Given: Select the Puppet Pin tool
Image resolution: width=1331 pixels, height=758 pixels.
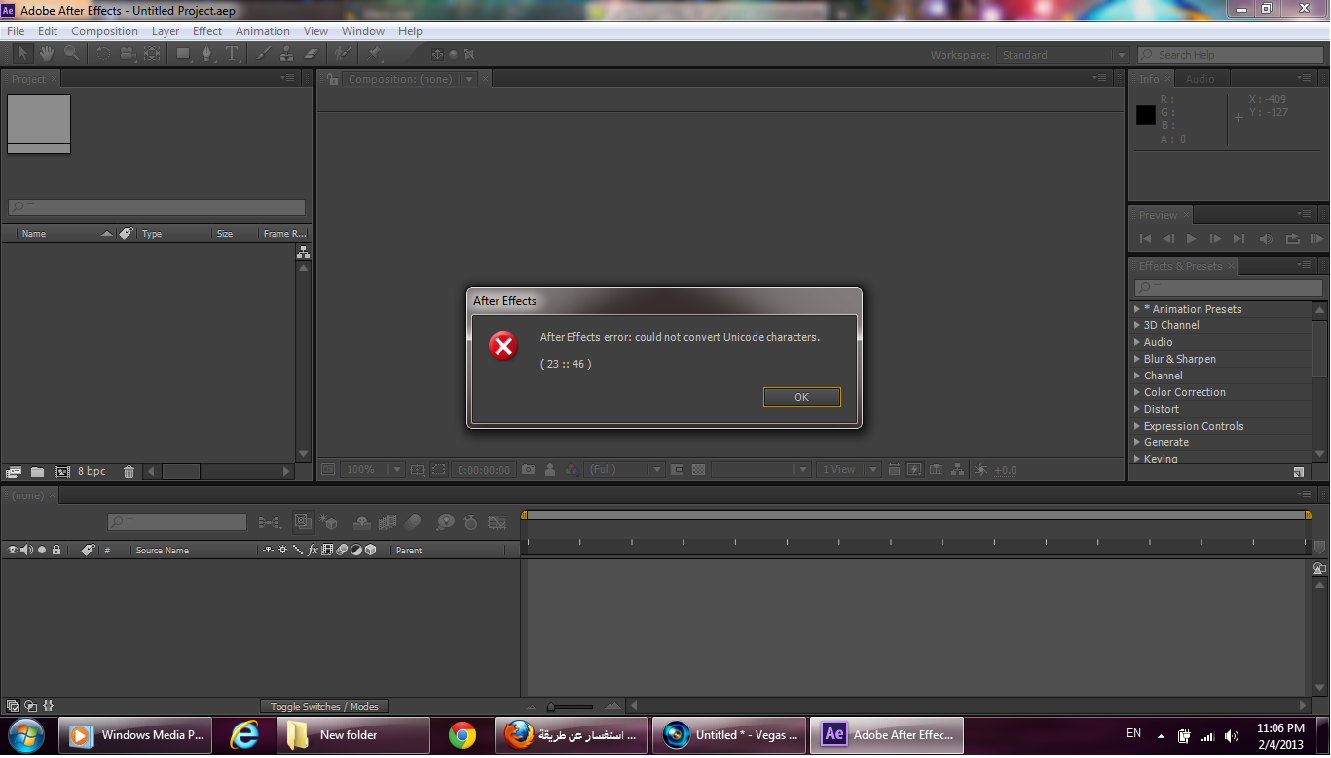Looking at the screenshot, I should pos(373,53).
